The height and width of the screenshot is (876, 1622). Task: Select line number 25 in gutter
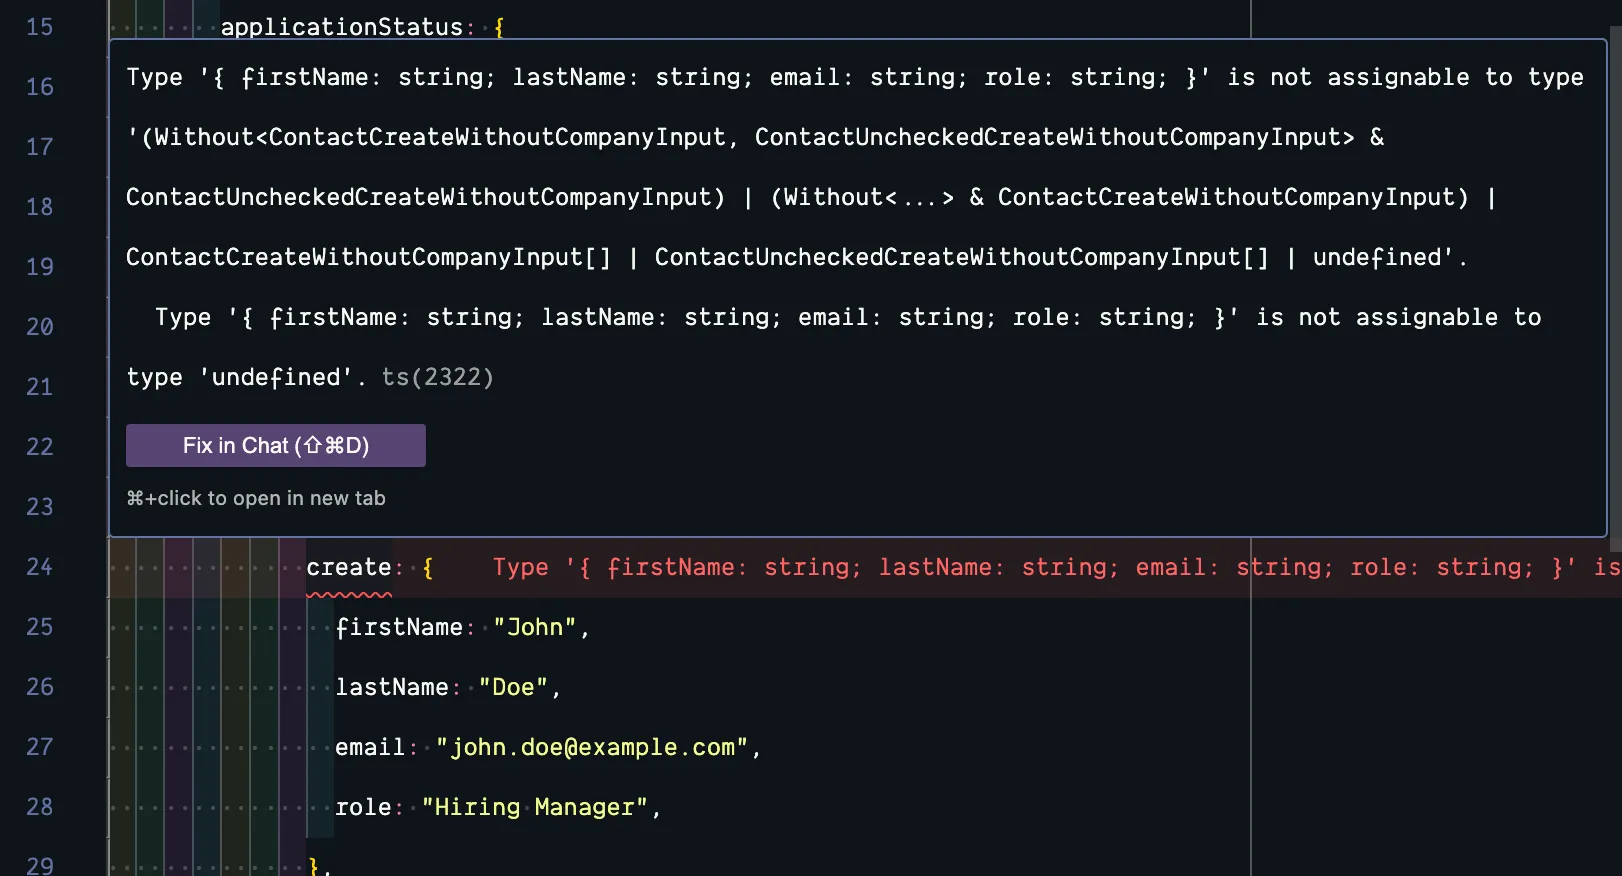[40, 627]
